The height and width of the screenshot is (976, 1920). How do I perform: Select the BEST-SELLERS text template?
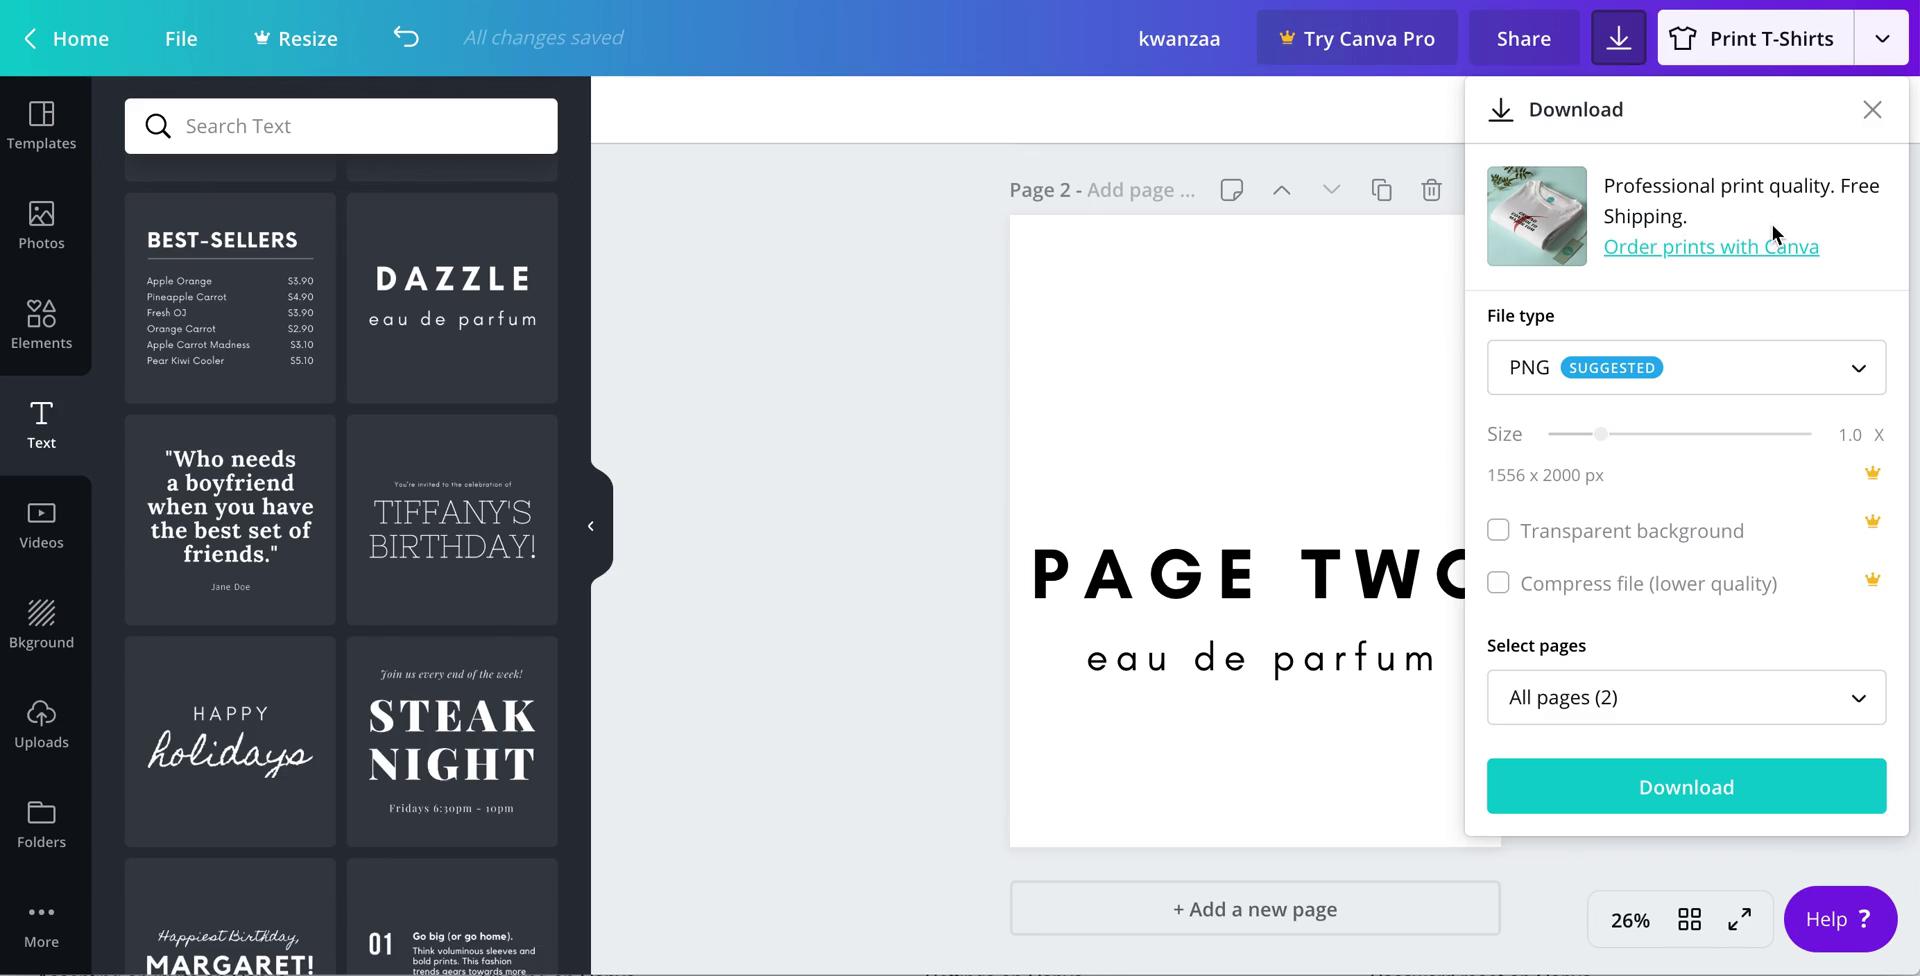[230, 298]
